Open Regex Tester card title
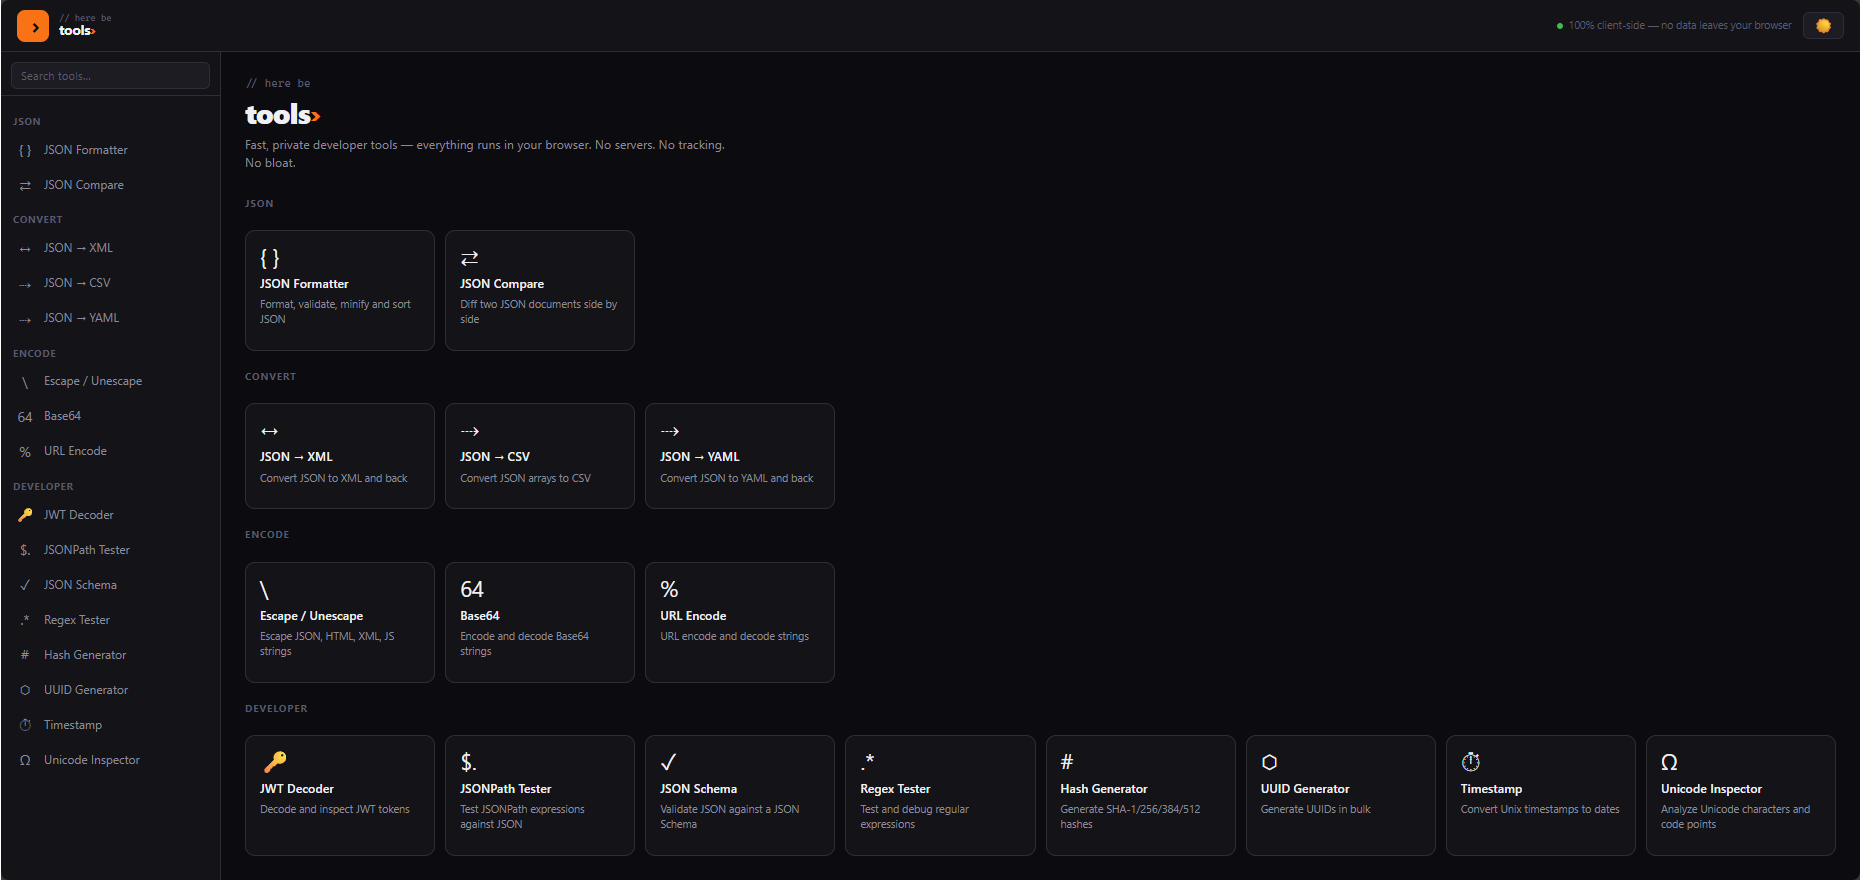Screen dimensions: 1860x880 [x=895, y=789]
